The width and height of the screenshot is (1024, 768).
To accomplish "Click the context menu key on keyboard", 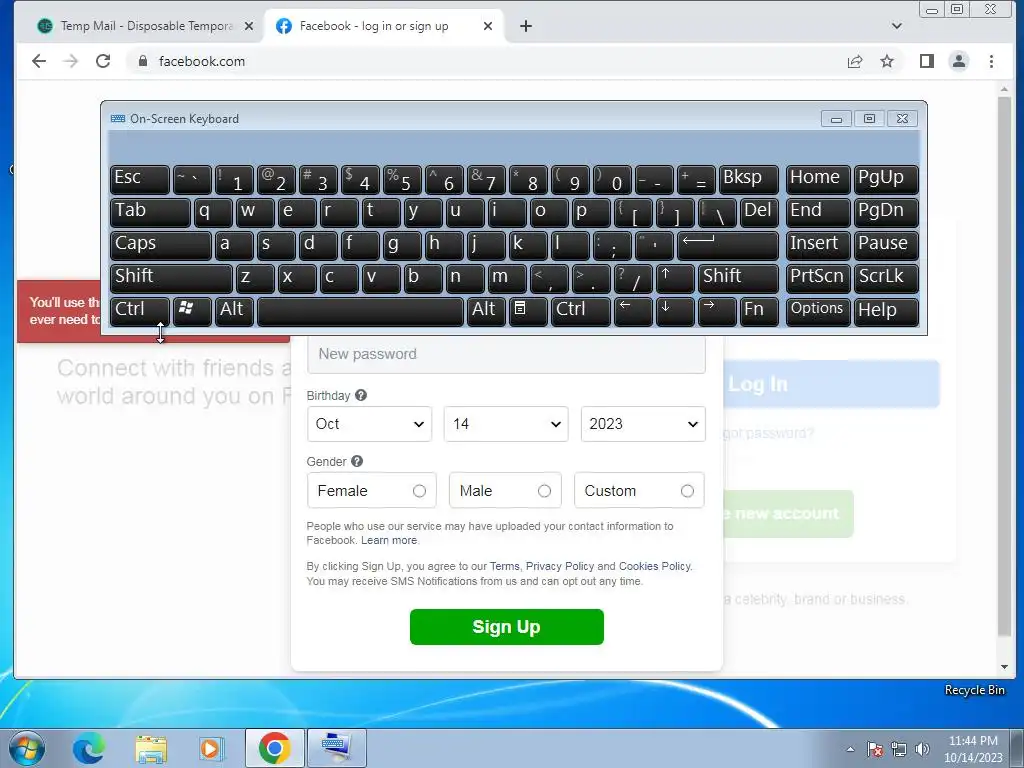I will coord(528,311).
